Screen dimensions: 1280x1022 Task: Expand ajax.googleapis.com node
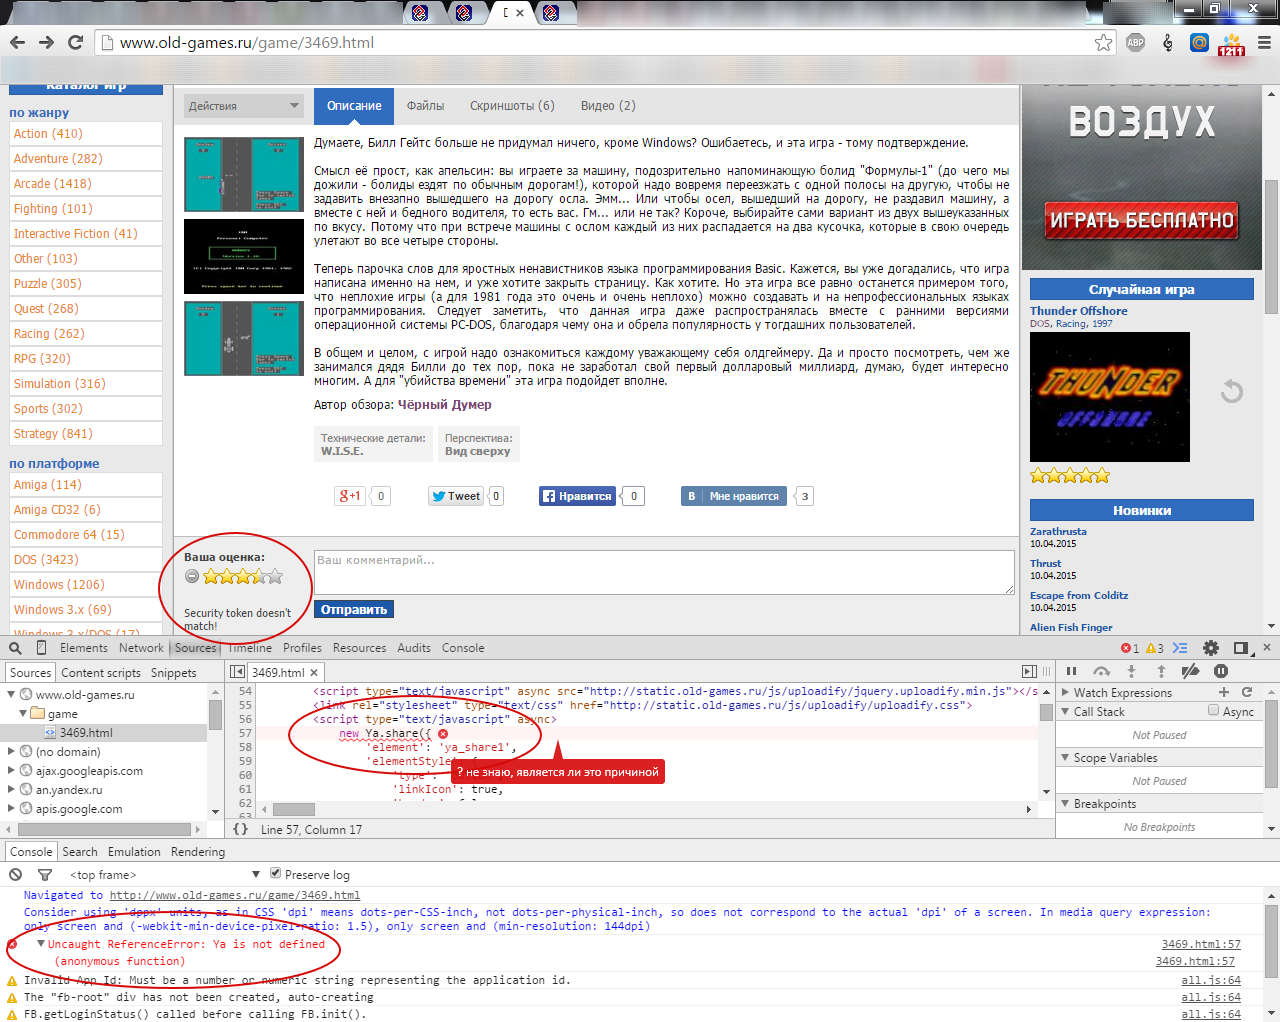[12, 770]
